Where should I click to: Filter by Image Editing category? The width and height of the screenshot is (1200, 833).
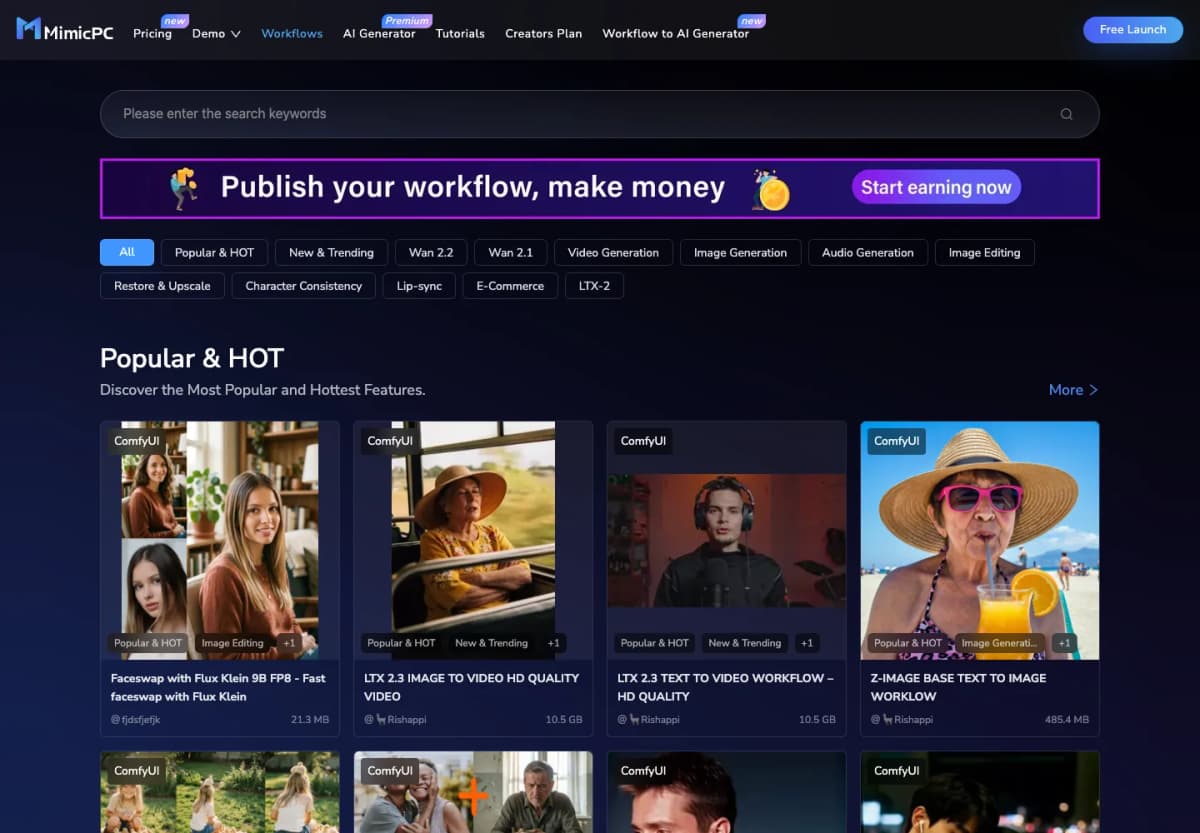984,252
